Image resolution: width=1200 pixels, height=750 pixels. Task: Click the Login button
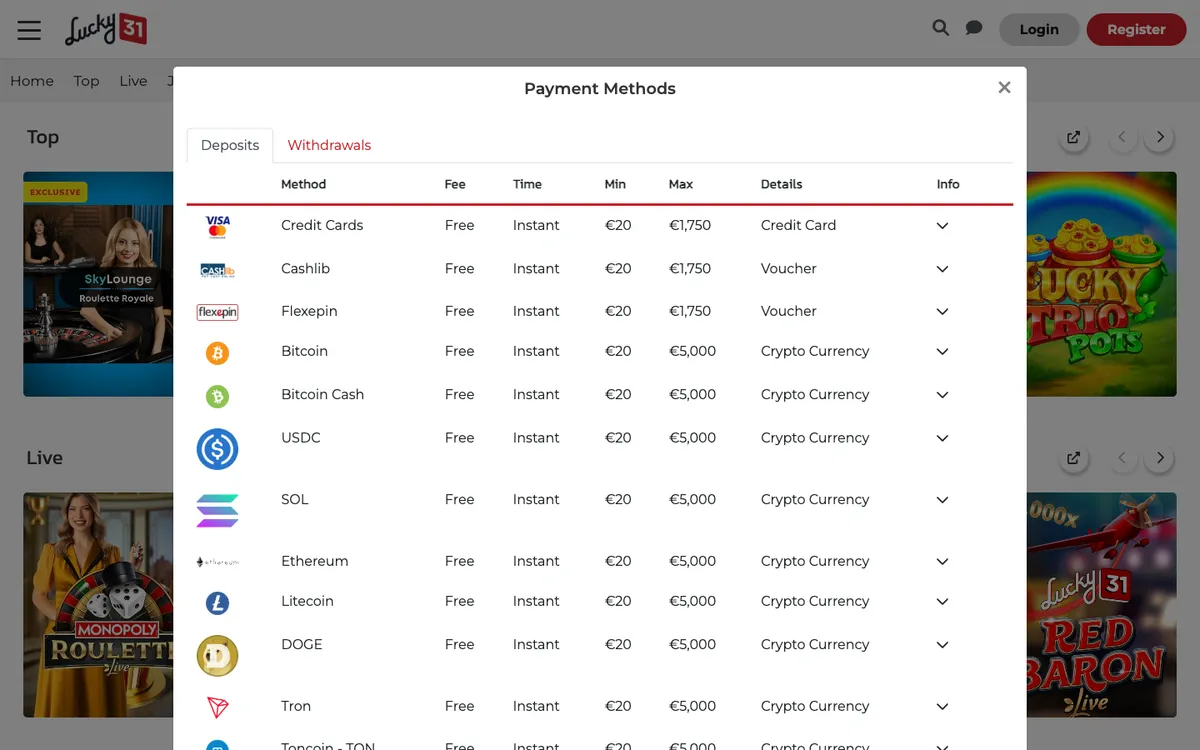click(x=1039, y=29)
